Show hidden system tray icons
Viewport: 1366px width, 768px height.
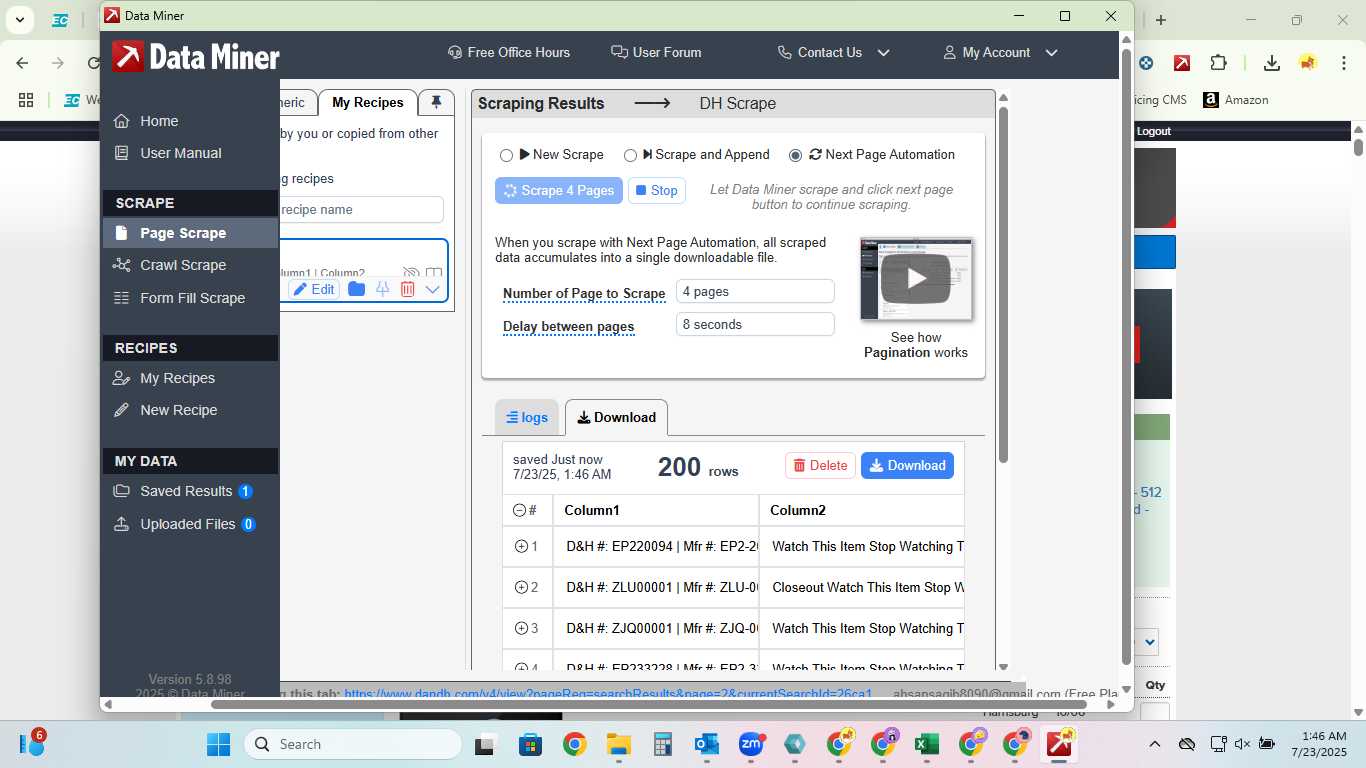click(1155, 744)
